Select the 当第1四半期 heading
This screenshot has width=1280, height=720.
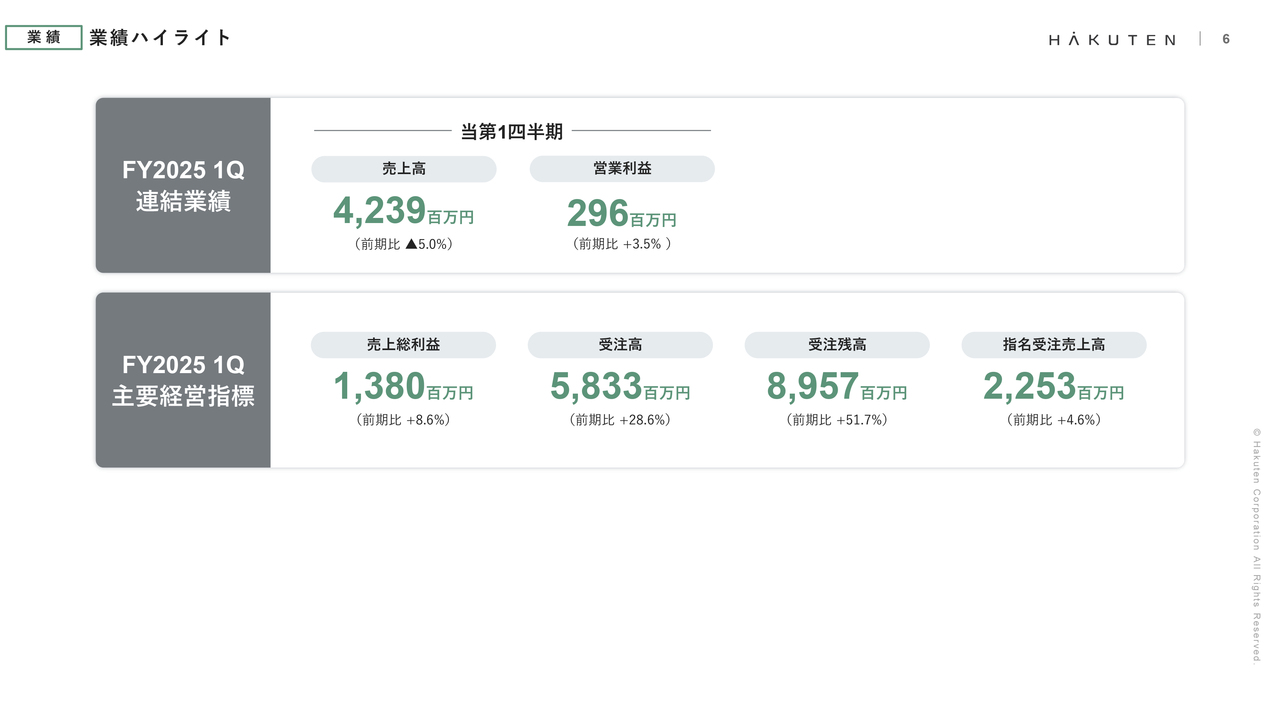pos(512,131)
